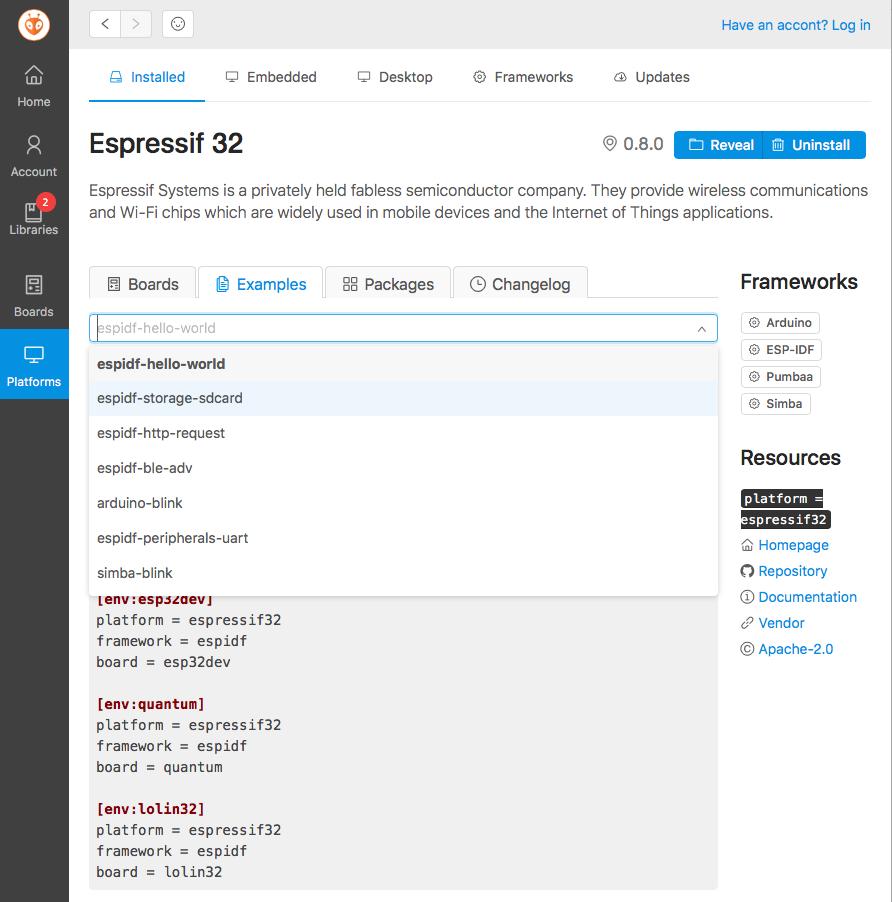This screenshot has width=892, height=902.
Task: Click 'Have an account? Log in' link
Action: pyautogui.click(x=796, y=25)
